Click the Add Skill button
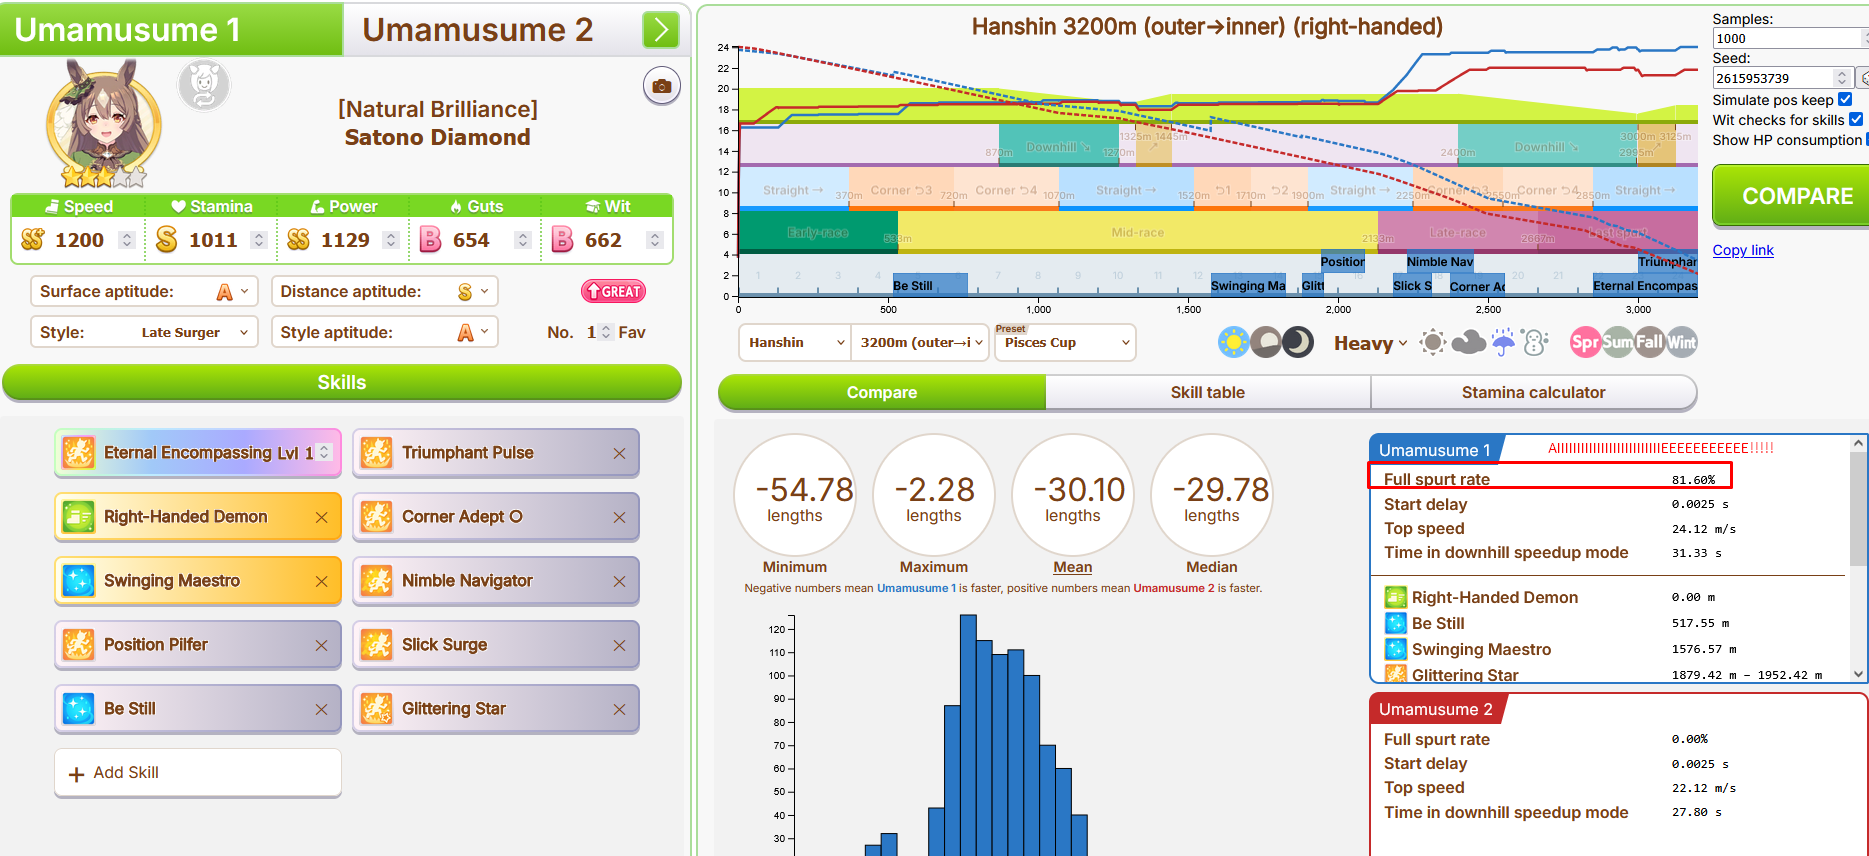The image size is (1869, 856). (198, 773)
